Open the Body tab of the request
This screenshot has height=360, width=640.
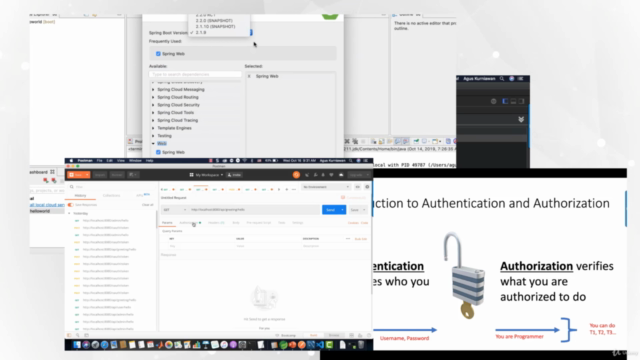tap(236, 223)
